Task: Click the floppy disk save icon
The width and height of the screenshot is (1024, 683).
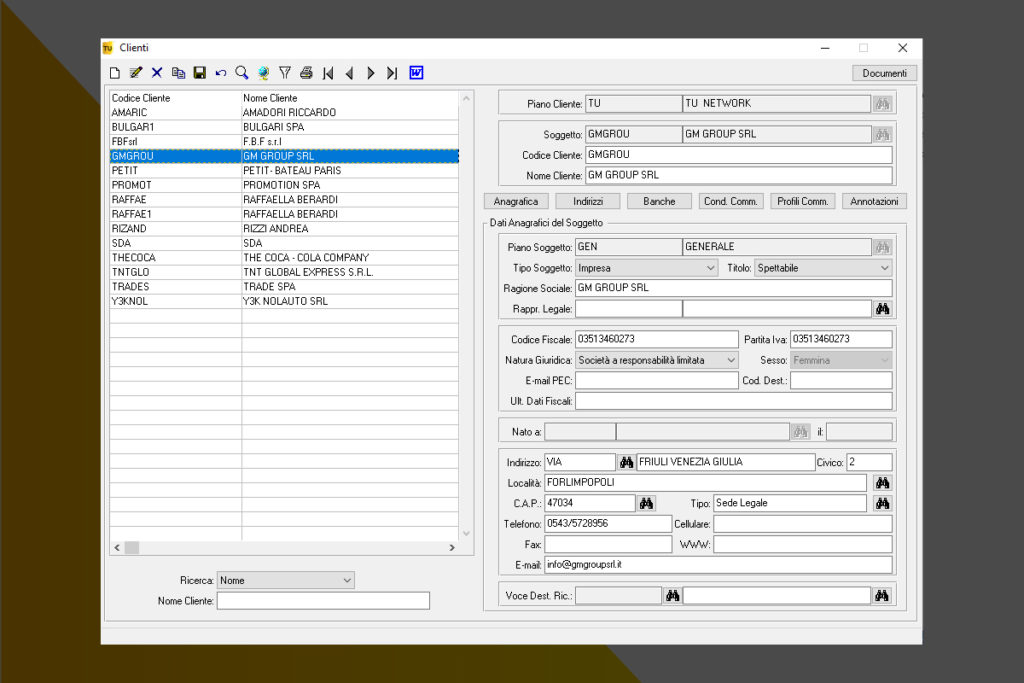Action: tap(200, 73)
